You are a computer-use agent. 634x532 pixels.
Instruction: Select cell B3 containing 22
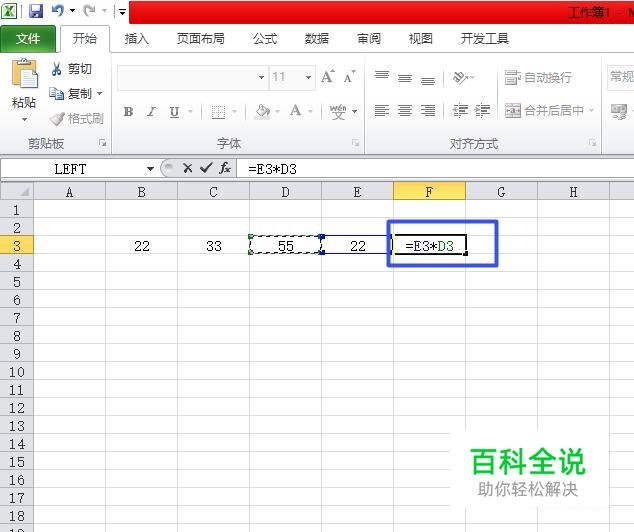click(x=142, y=245)
